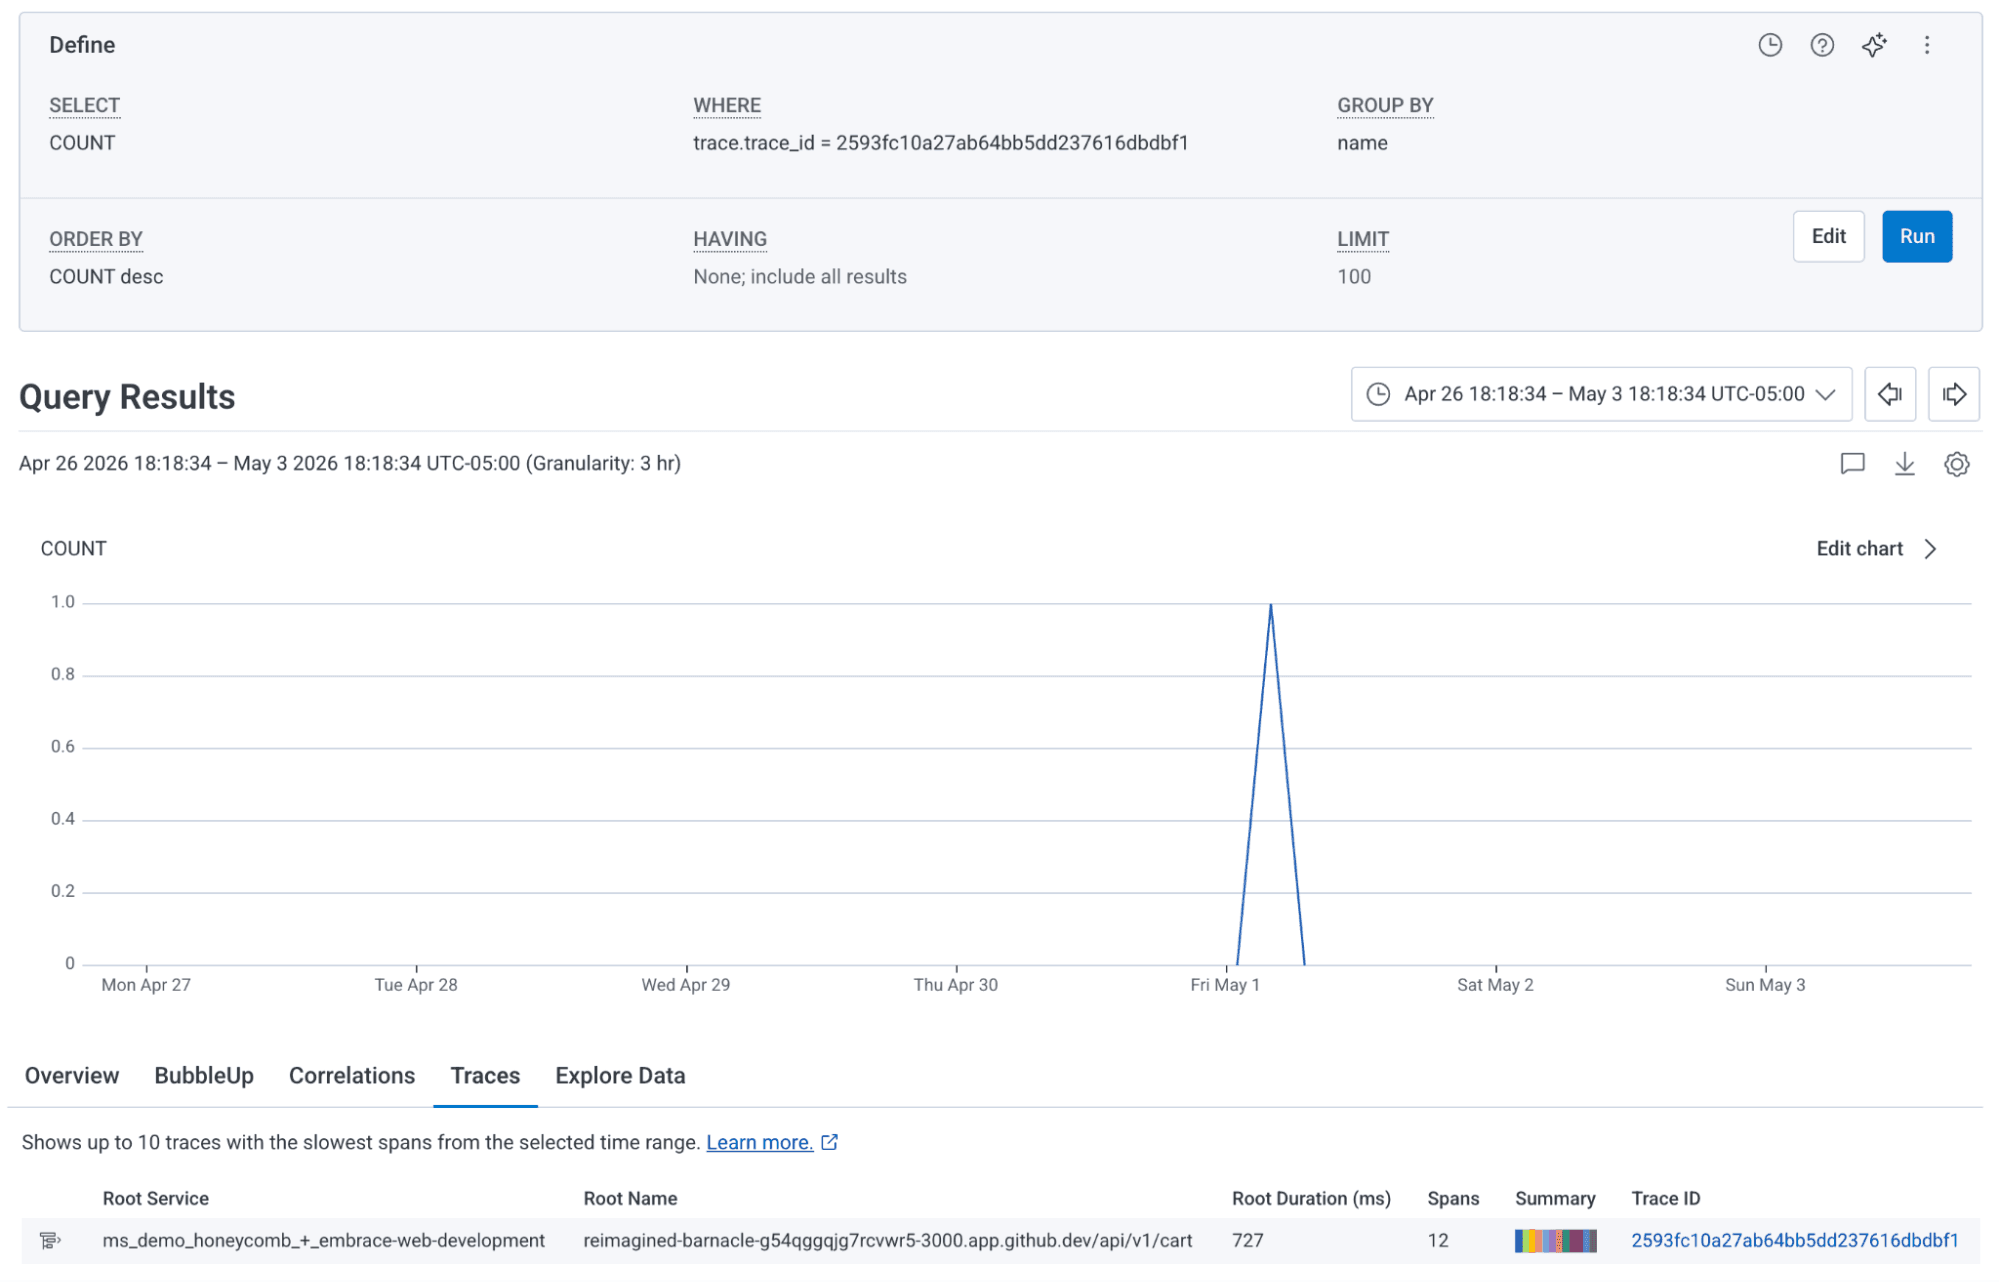Click external link icon beside Learn more
This screenshot has height=1282, width=1999.
point(829,1142)
